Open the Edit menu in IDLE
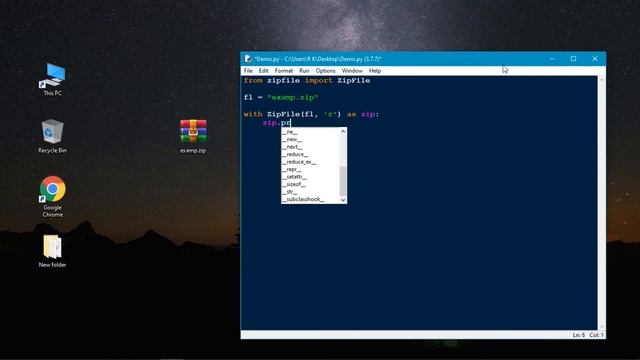The image size is (640, 360). coord(264,71)
